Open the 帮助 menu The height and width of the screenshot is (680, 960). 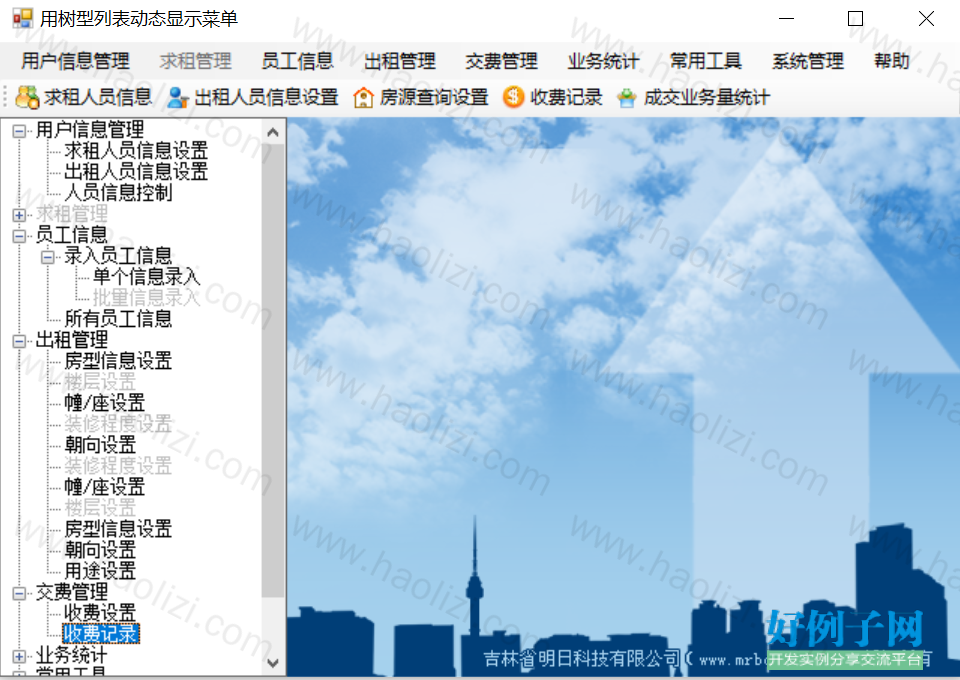click(x=892, y=61)
